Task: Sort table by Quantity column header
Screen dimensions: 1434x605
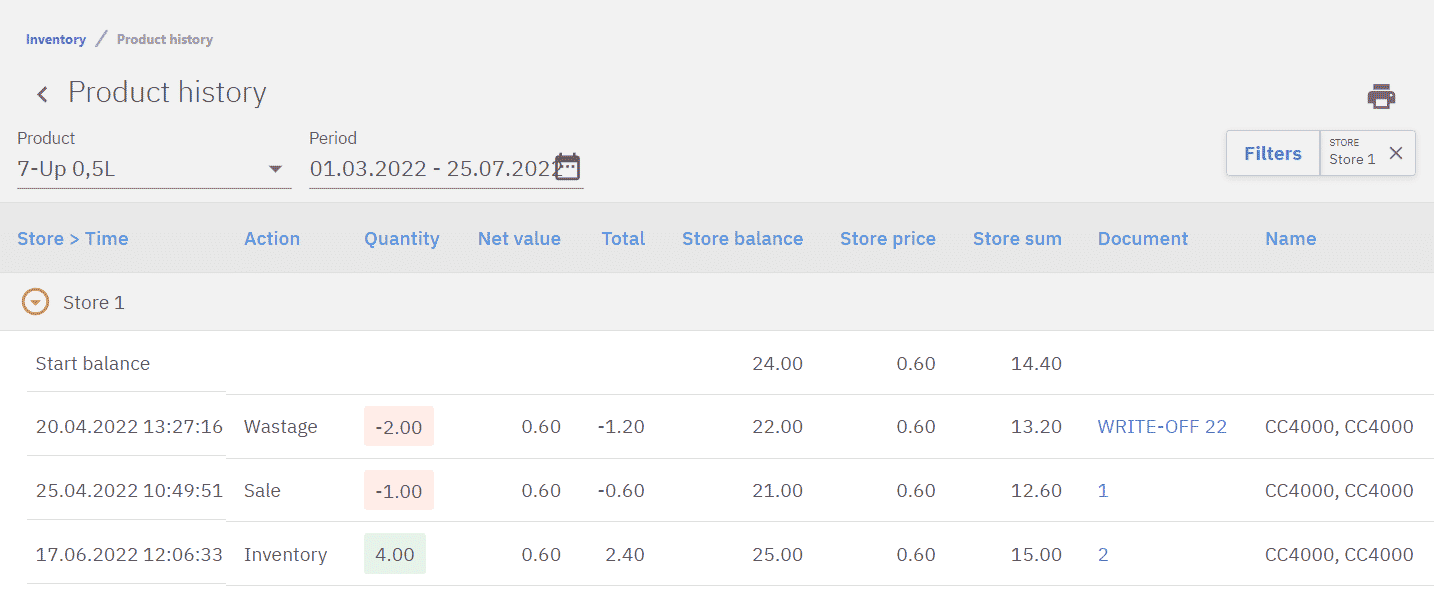Action: point(401,238)
